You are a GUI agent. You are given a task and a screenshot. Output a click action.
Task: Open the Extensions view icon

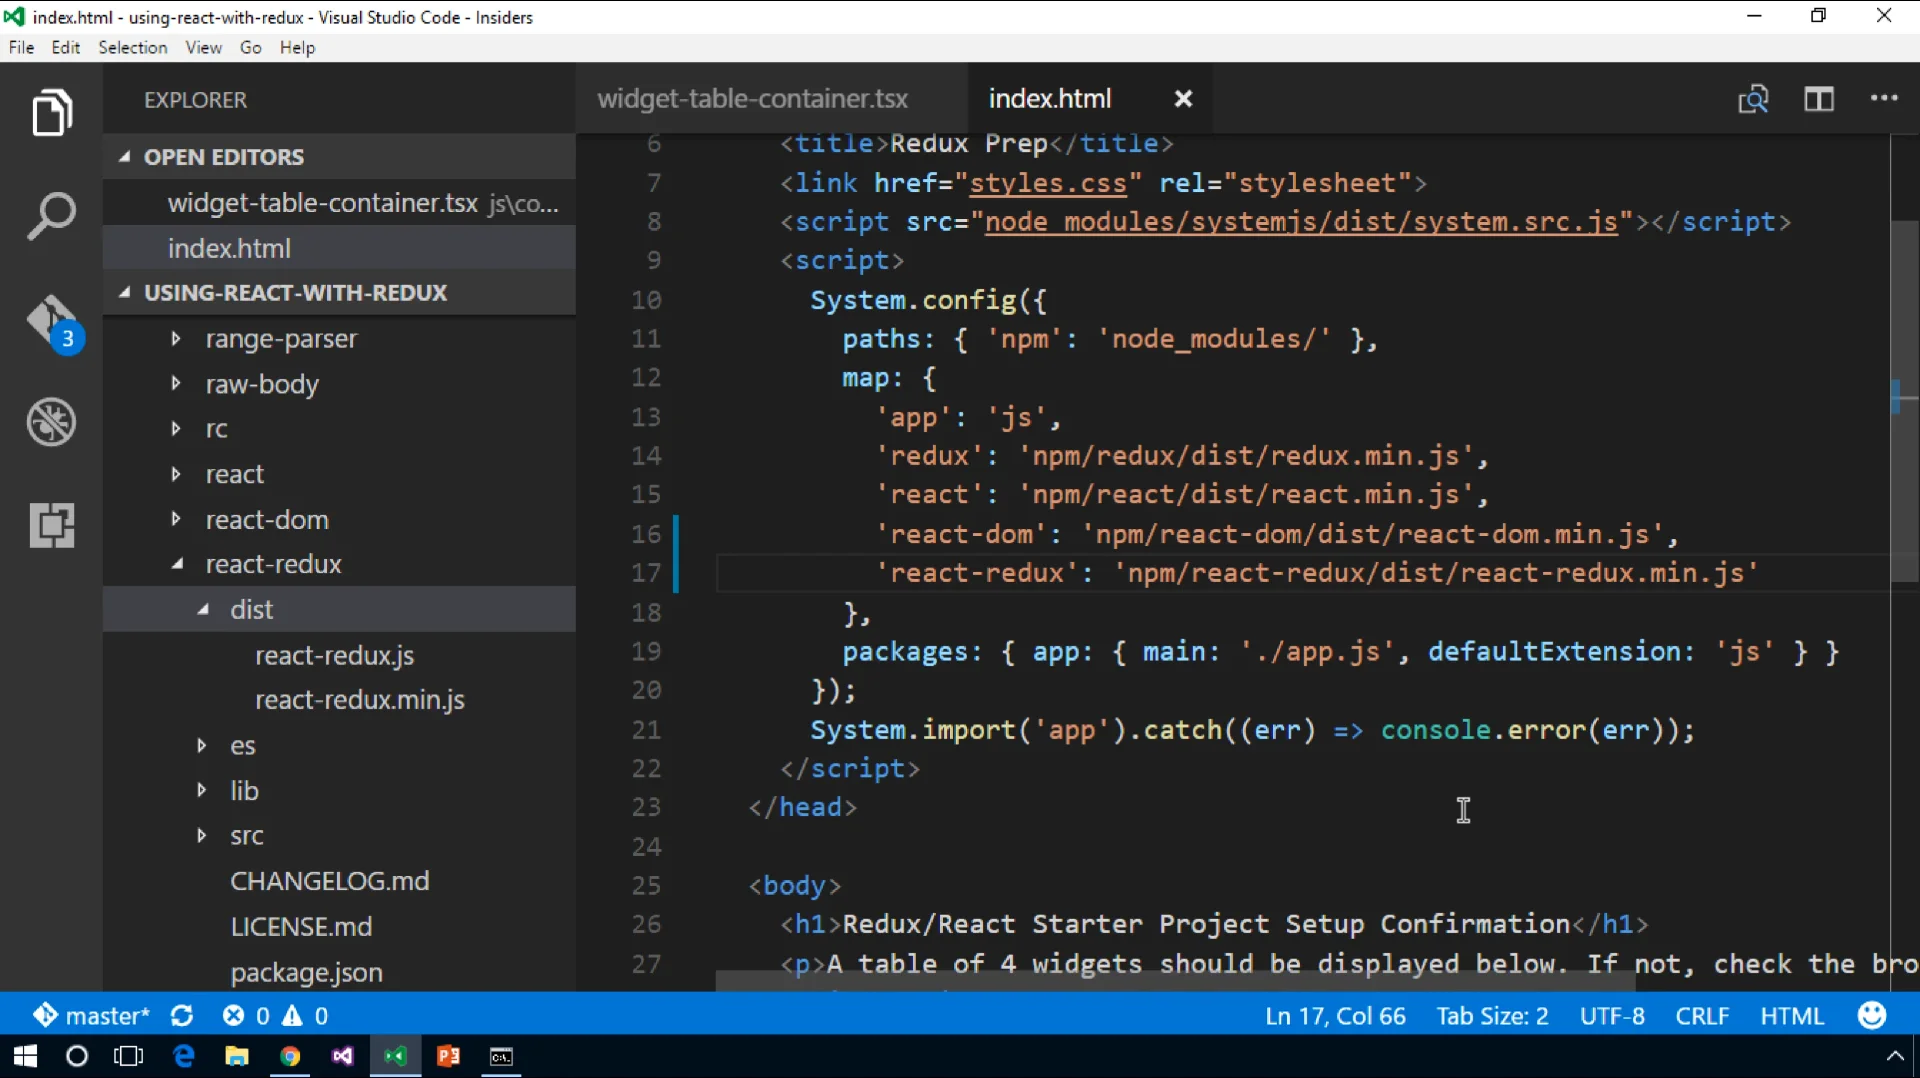[51, 525]
